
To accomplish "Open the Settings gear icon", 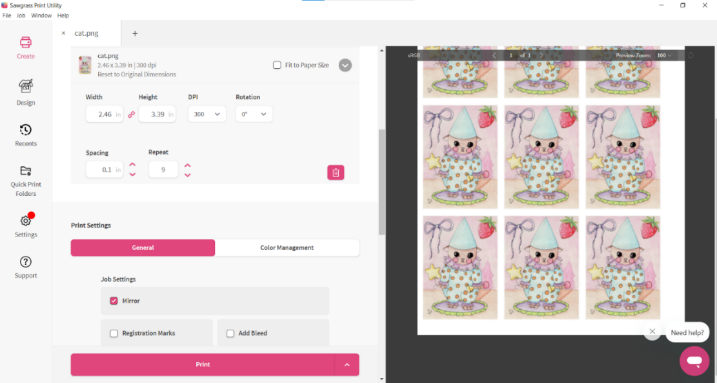I will point(26,221).
